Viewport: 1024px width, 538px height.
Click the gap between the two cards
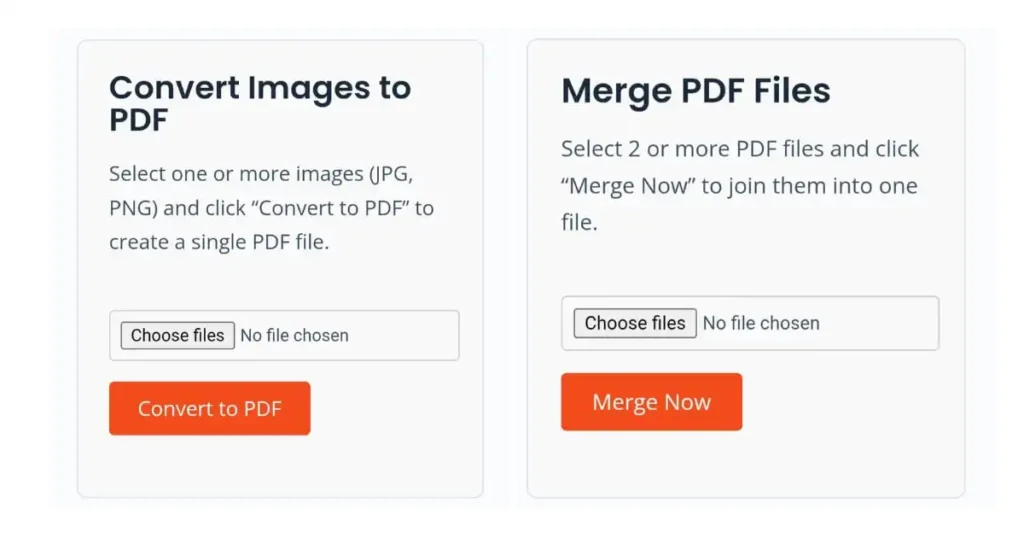tap(505, 270)
